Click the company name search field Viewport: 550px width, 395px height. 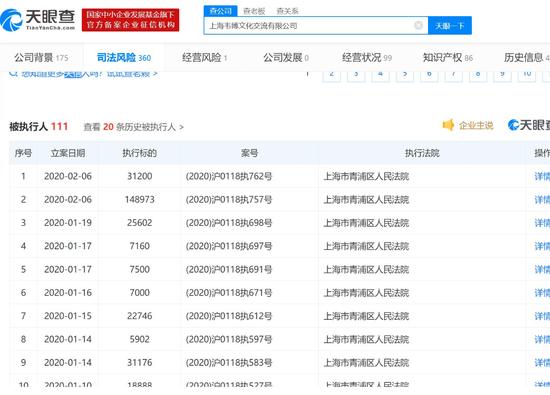(315, 26)
